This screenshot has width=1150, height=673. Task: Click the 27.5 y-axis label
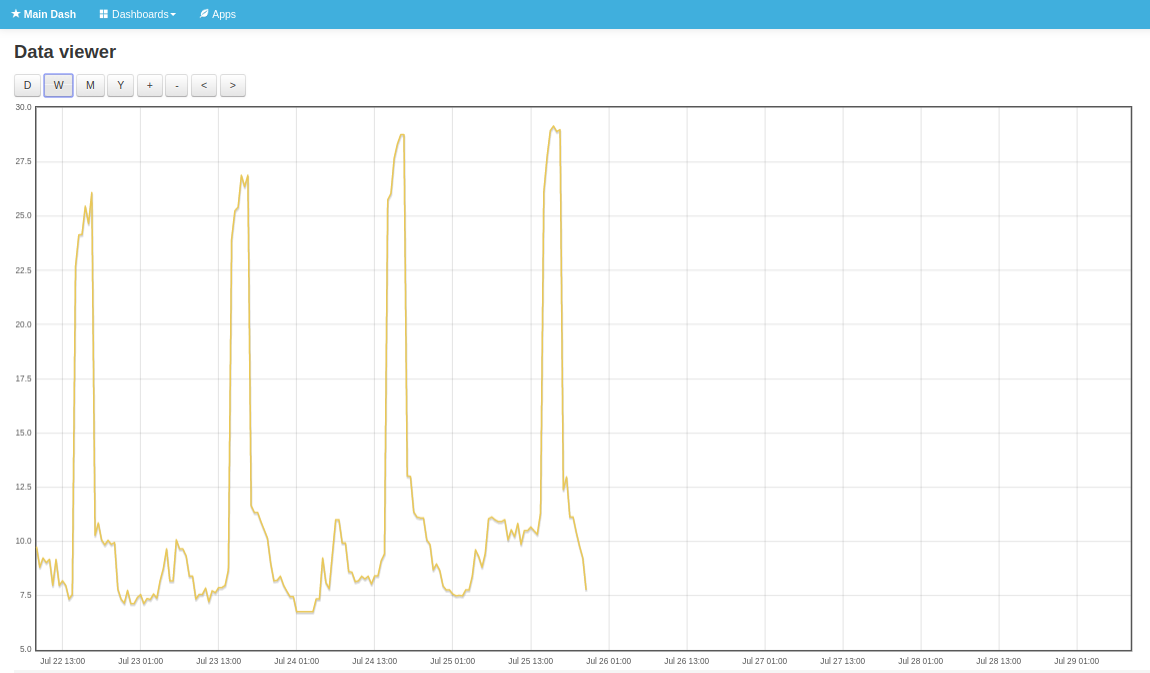tap(23, 161)
